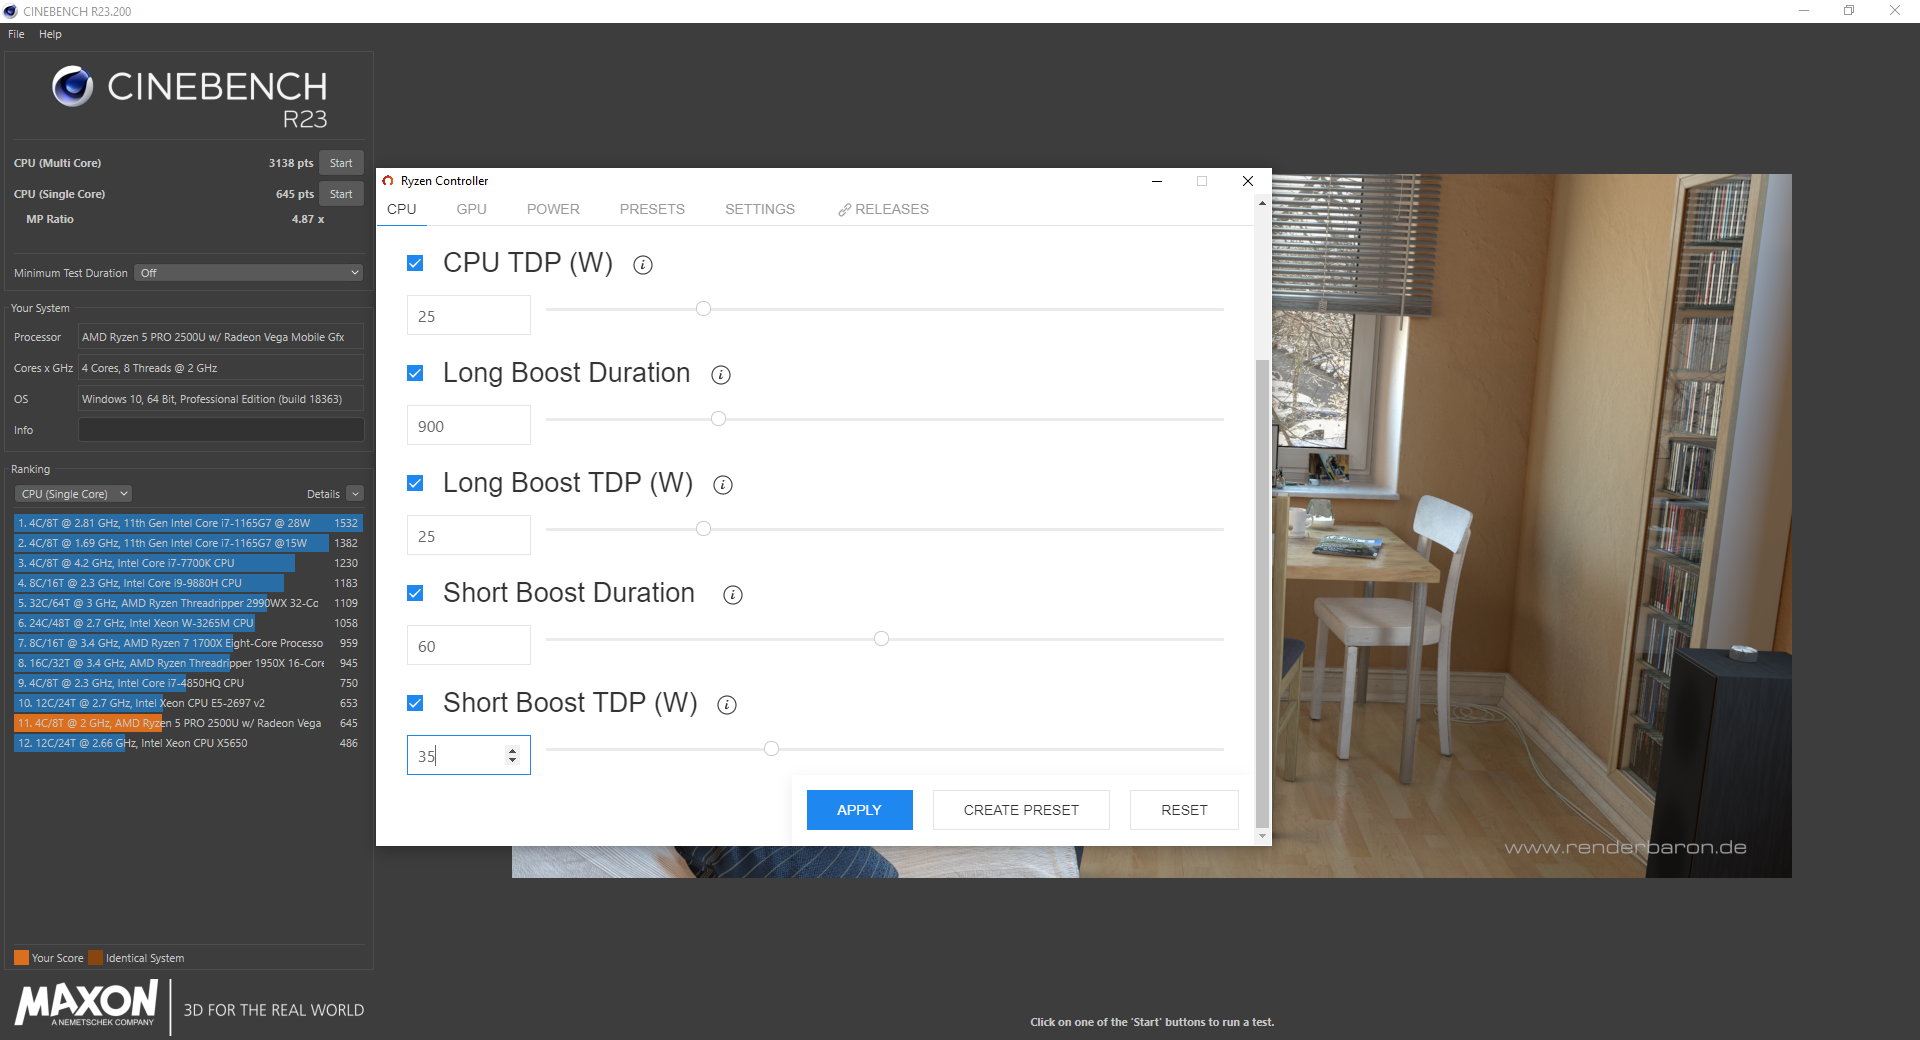Click the Long Boost TDP info icon
This screenshot has height=1040, width=1920.
coord(723,485)
